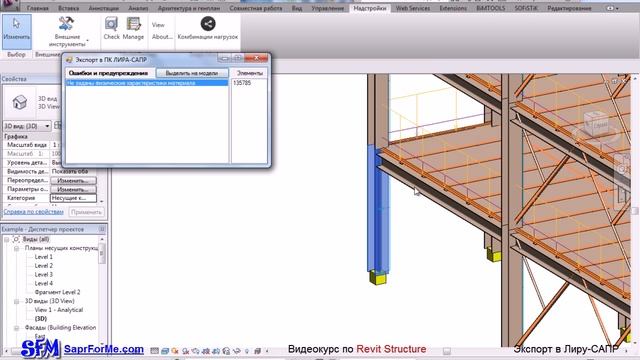Viewport: 640px width, 360px height.
Task: Collapse Планы несущих конструкций node
Action: pyautogui.click(x=16, y=248)
